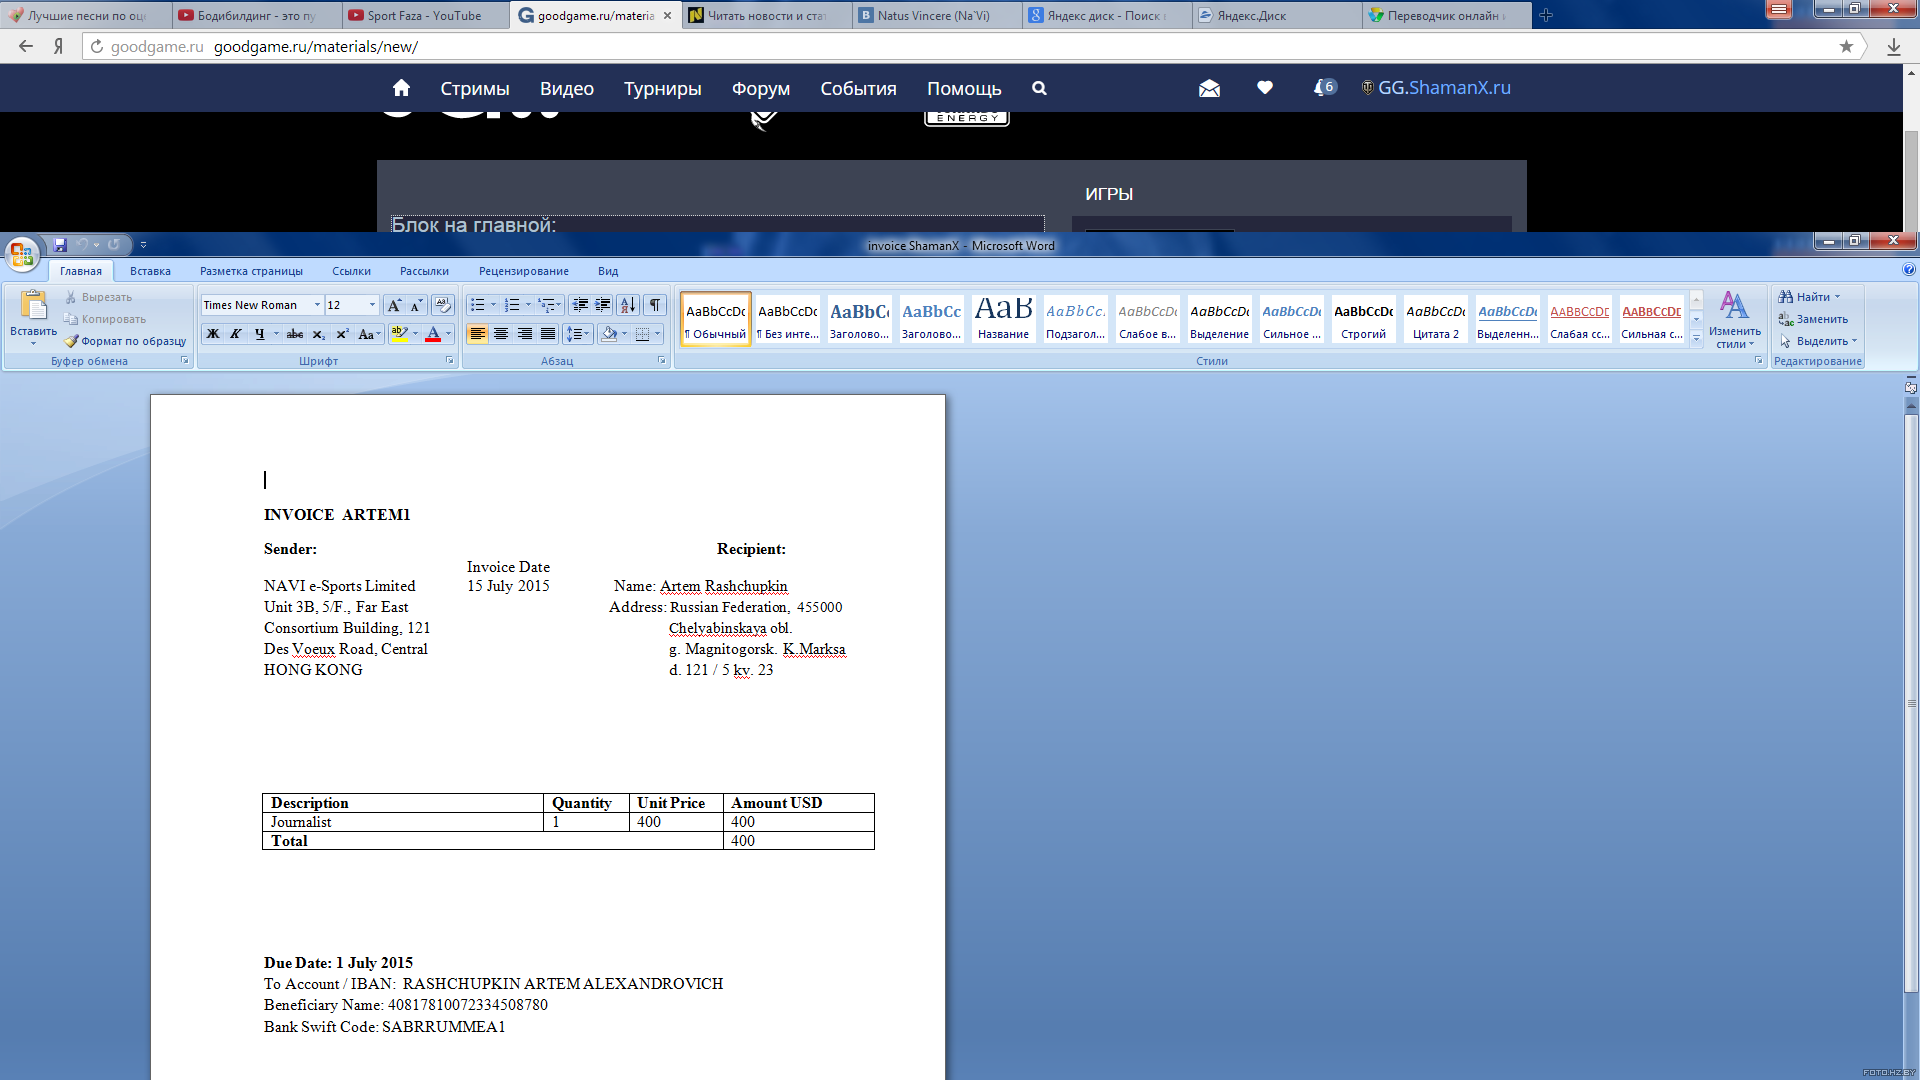1920x1080 pixels.
Task: Click the Journalist cell in invoice table
Action: pos(403,822)
